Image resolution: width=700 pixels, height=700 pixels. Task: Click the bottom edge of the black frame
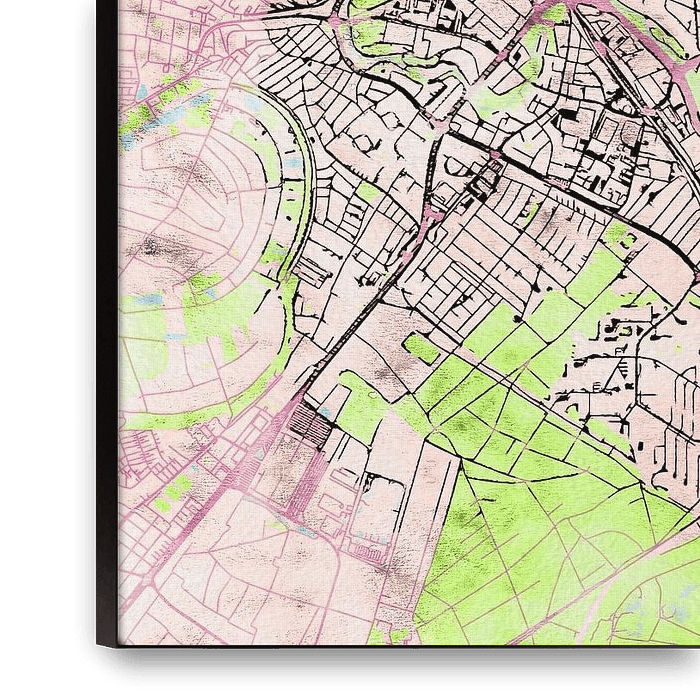pyautogui.click(x=400, y=650)
